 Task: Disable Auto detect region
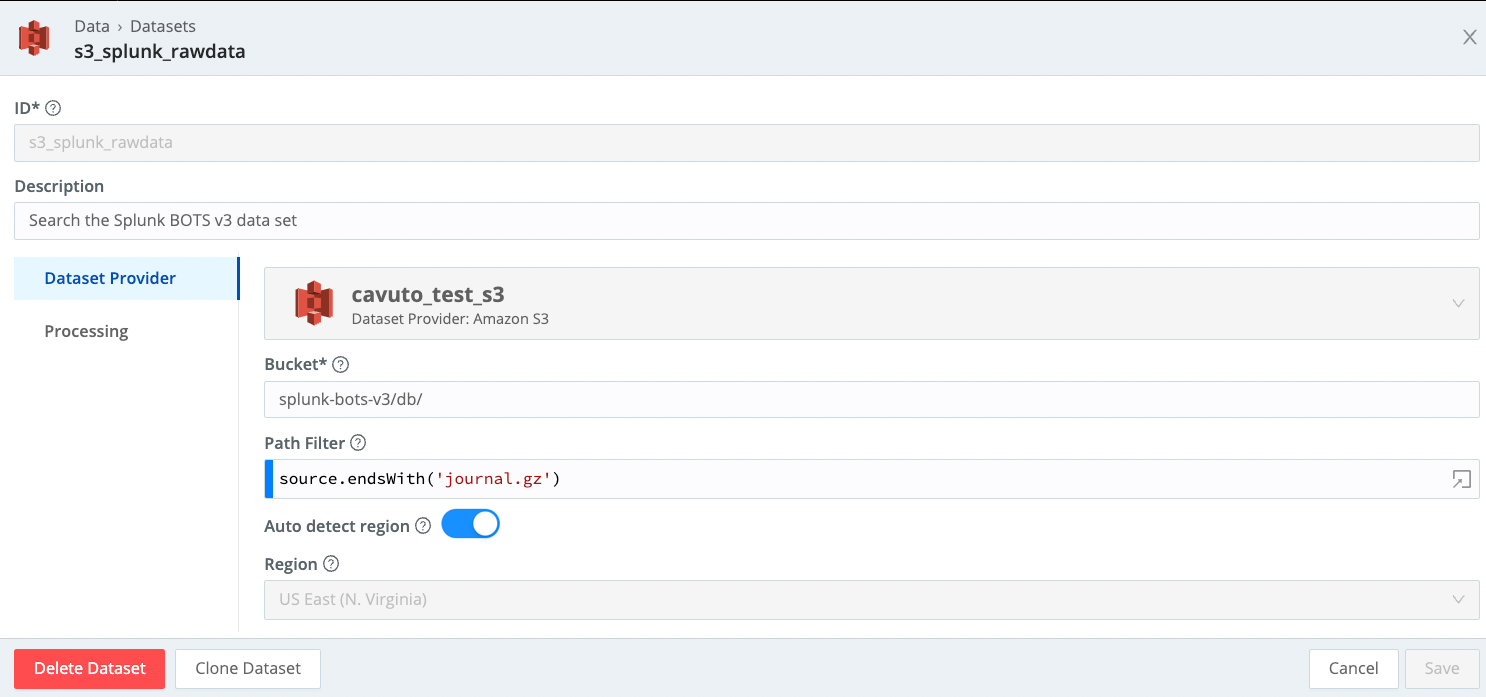(470, 523)
